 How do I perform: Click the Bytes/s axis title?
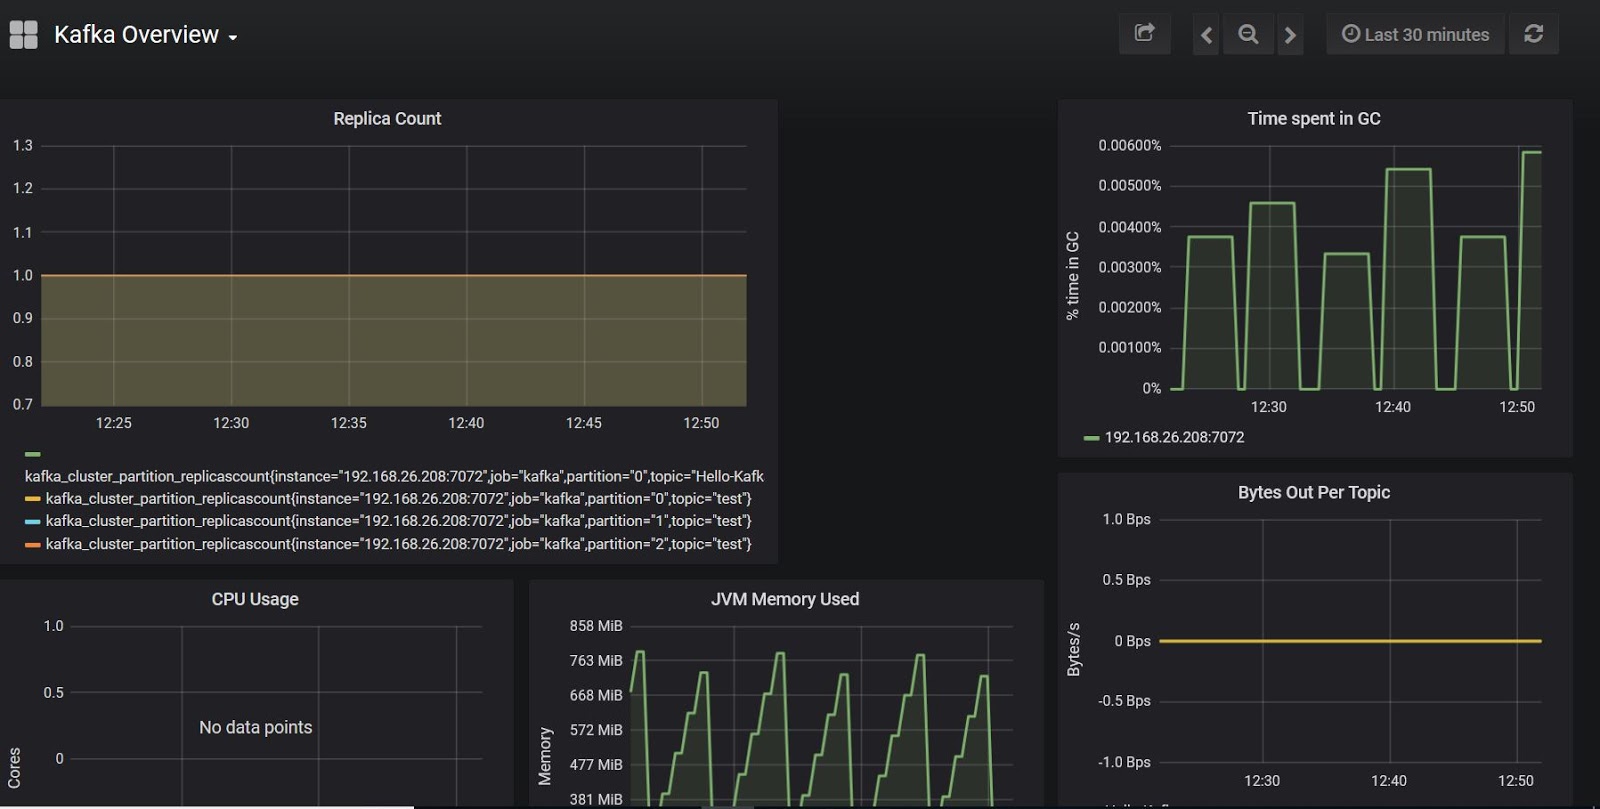pyautogui.click(x=1074, y=650)
